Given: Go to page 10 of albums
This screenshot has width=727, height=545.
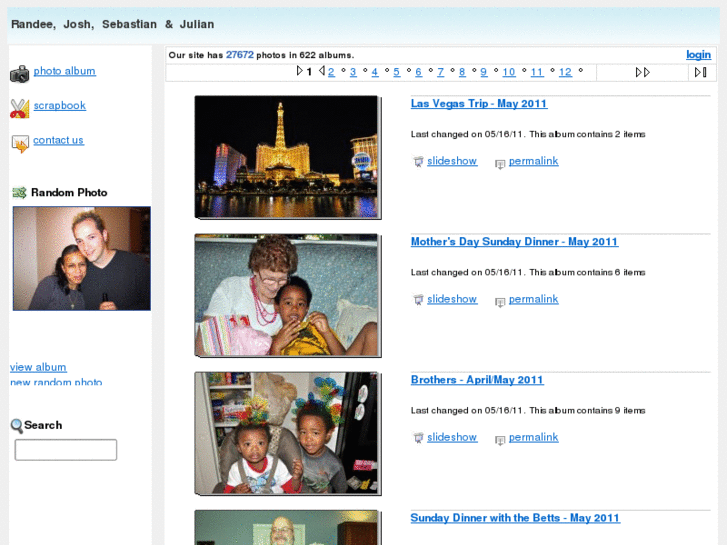Looking at the screenshot, I should coord(509,72).
